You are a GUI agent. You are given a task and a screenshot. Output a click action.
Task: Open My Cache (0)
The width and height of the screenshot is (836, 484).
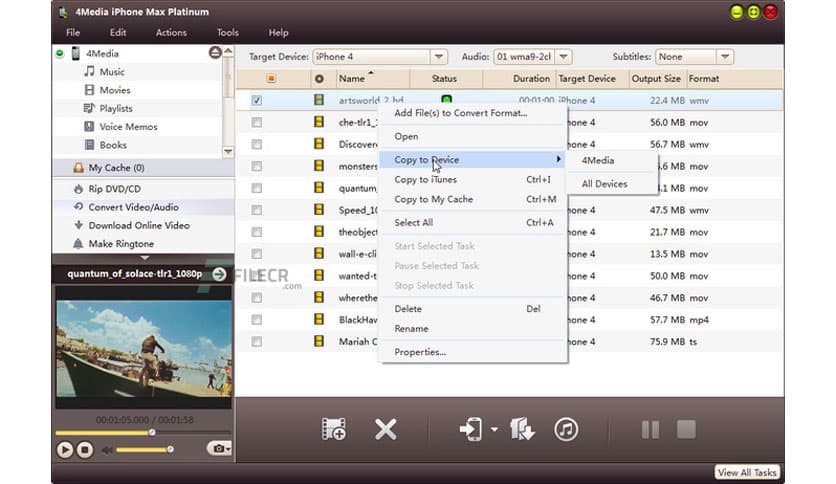143,168
